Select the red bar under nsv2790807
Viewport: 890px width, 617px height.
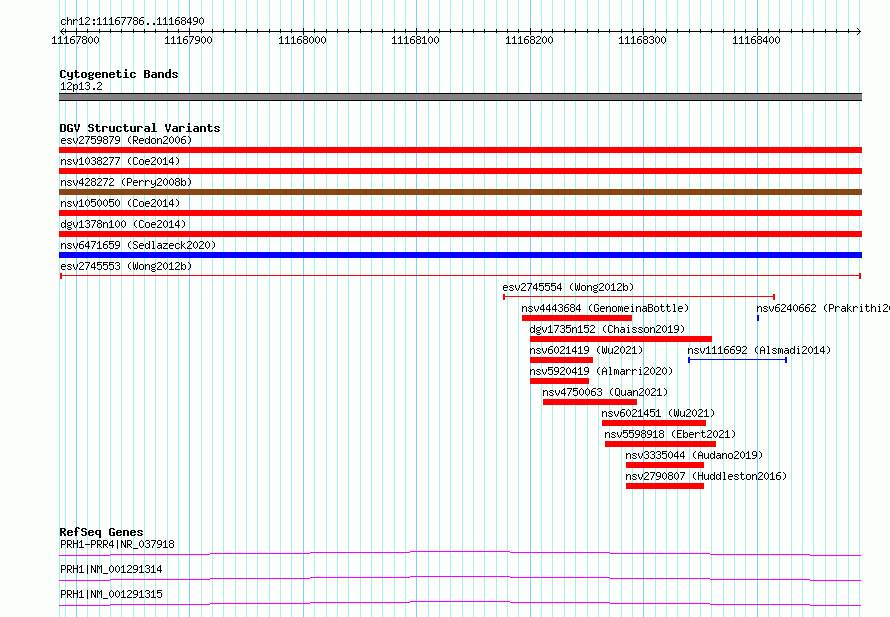click(665, 486)
